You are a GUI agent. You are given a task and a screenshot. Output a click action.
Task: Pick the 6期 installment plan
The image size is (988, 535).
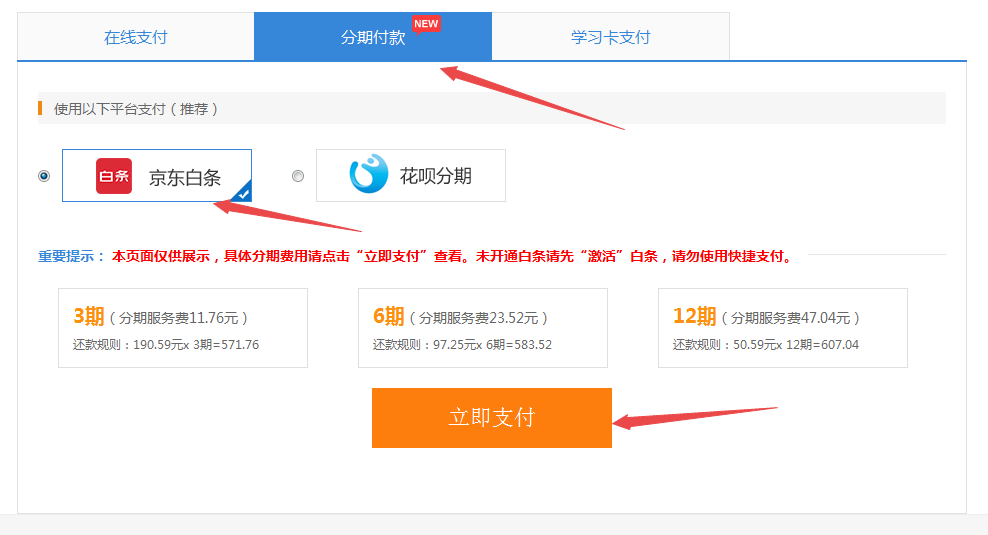point(483,328)
